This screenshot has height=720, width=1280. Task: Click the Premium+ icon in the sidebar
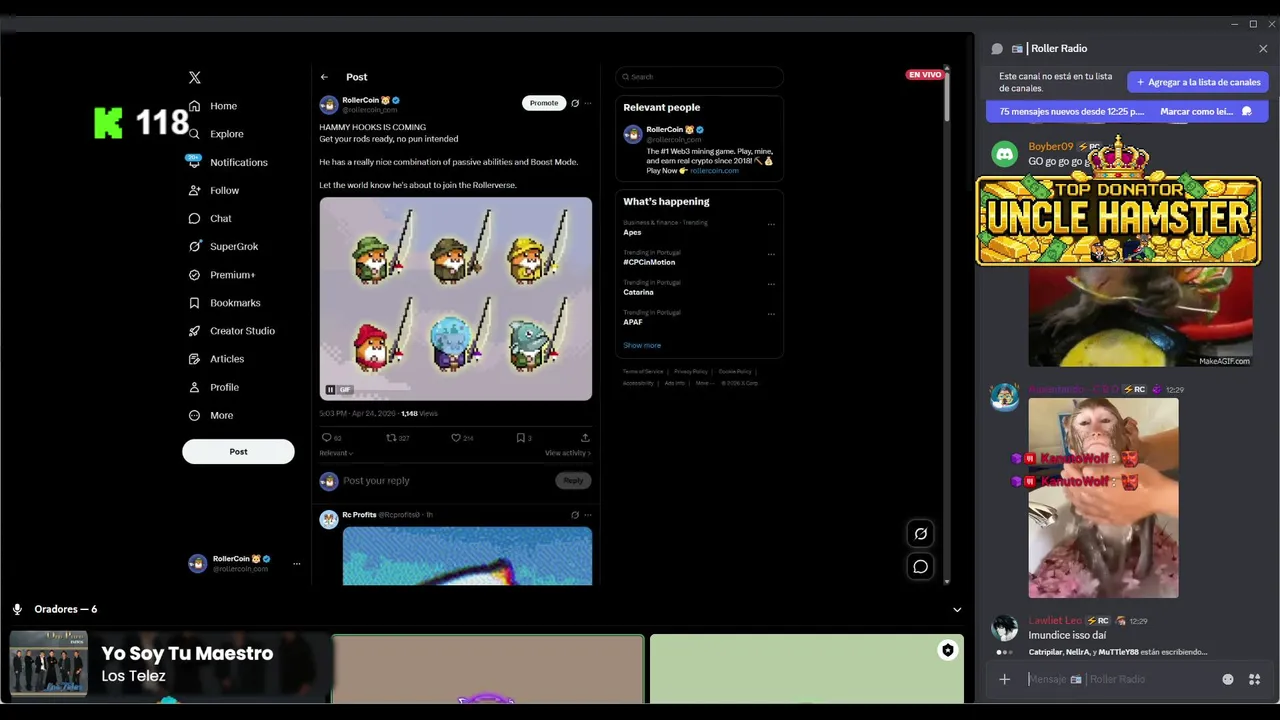pyautogui.click(x=194, y=275)
